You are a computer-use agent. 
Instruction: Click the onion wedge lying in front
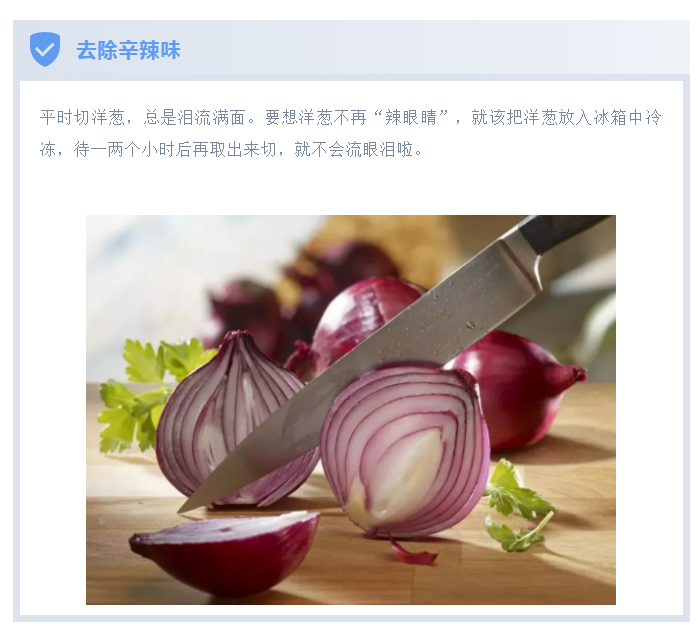click(225, 552)
